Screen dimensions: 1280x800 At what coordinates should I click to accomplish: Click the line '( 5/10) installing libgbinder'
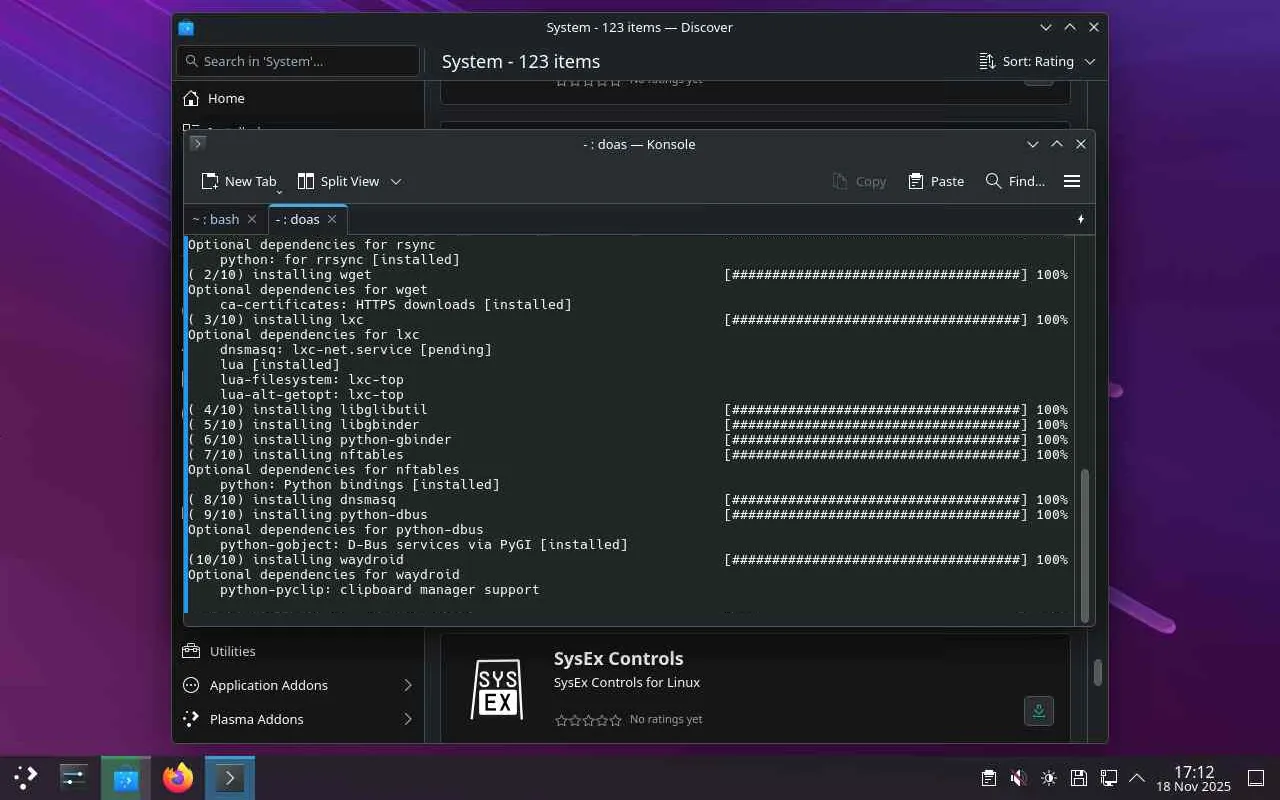(304, 424)
